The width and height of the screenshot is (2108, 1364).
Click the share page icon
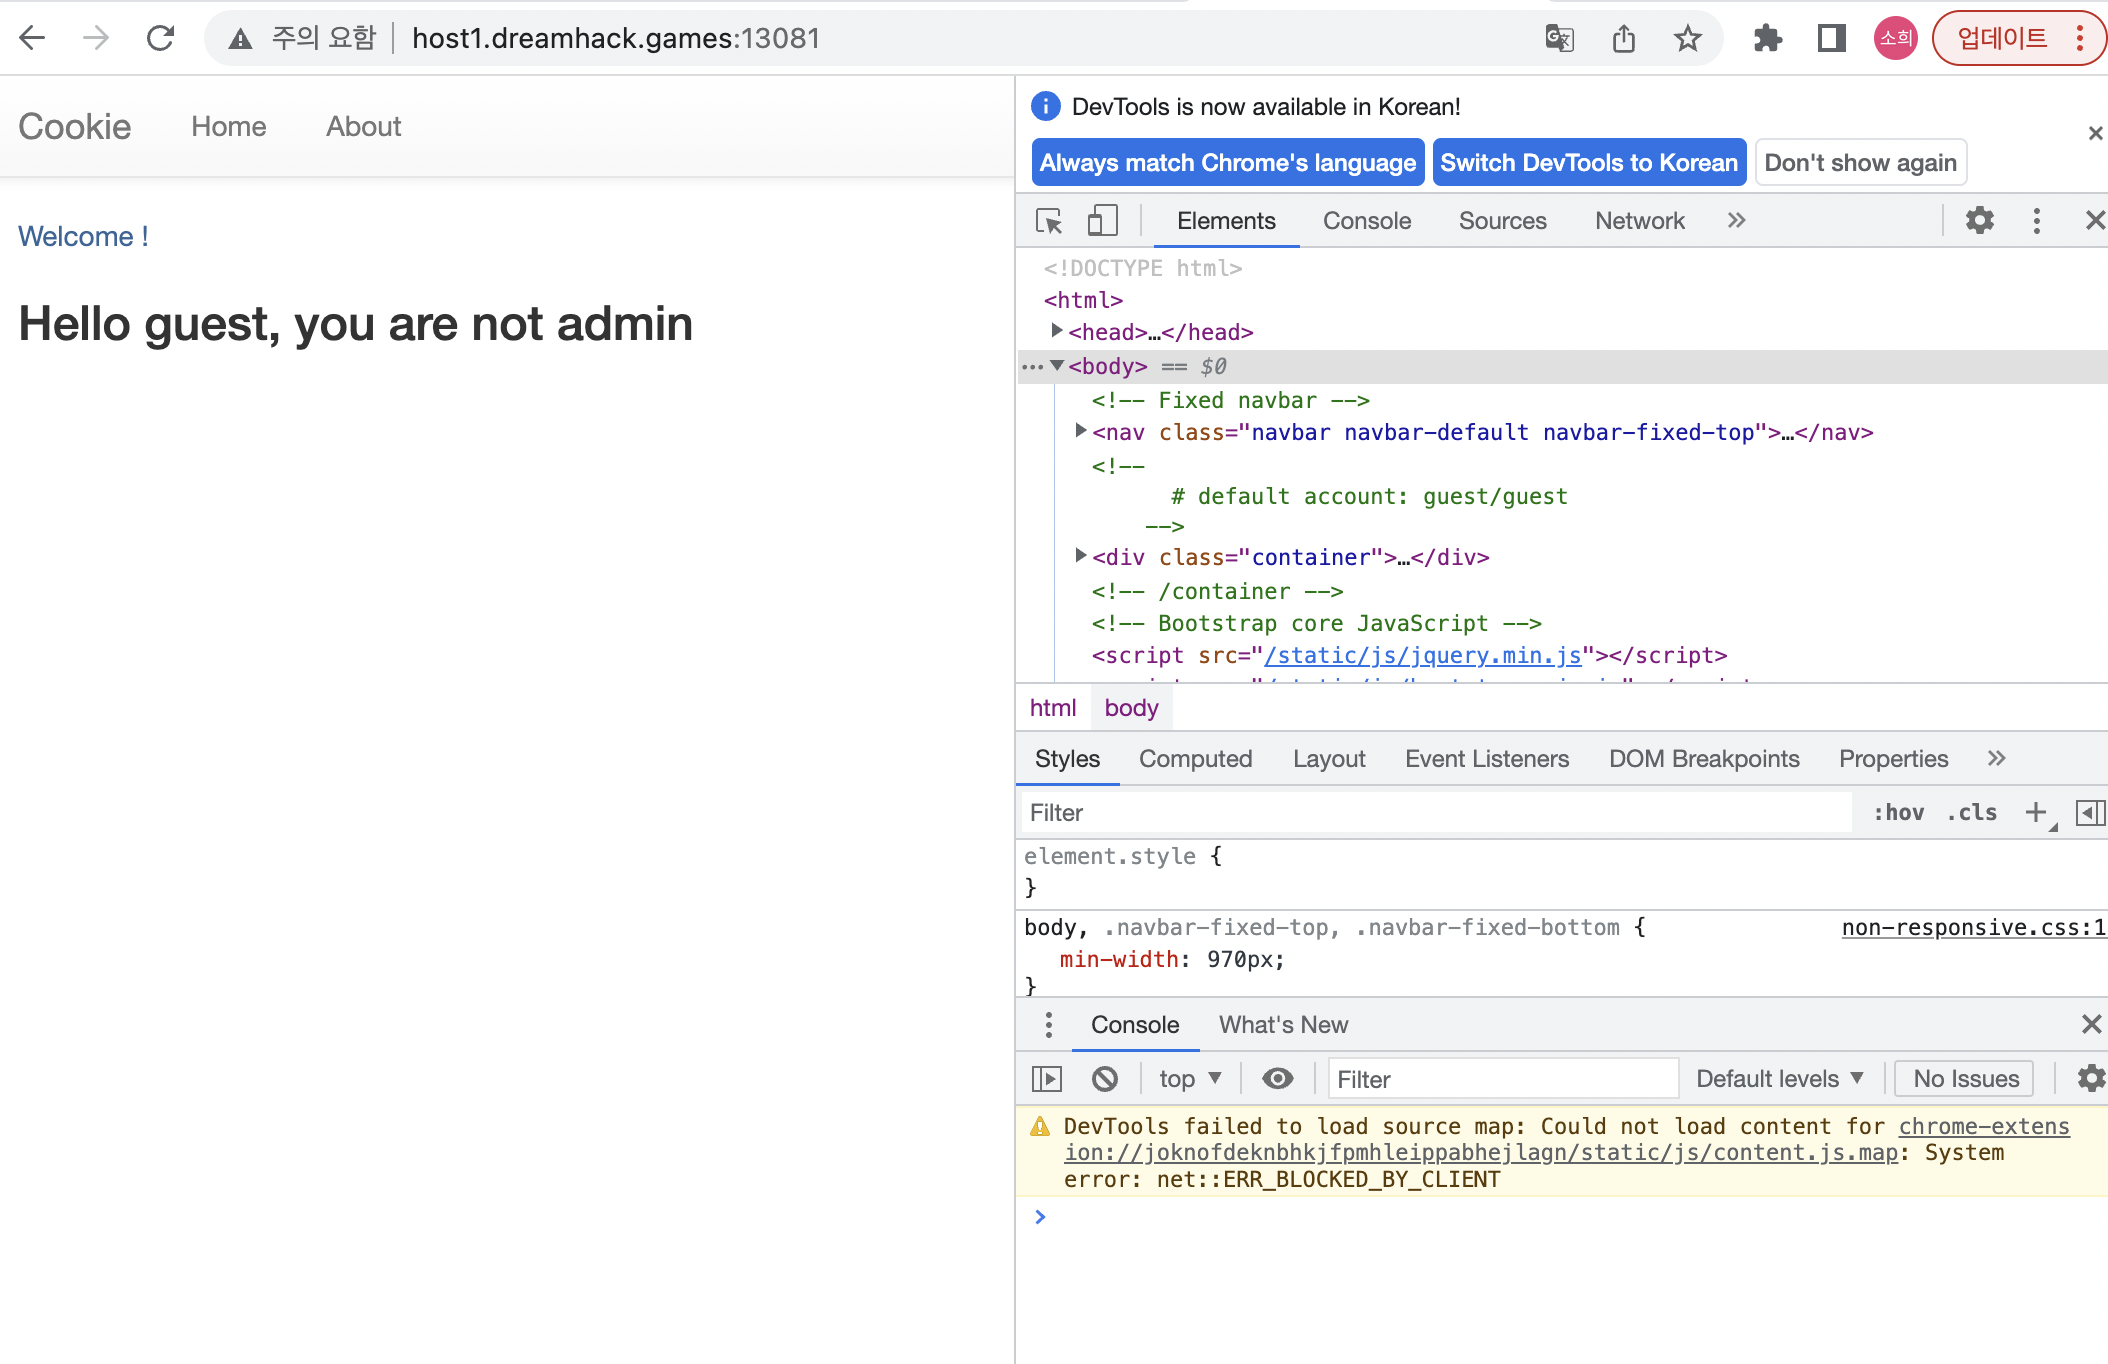1624,39
